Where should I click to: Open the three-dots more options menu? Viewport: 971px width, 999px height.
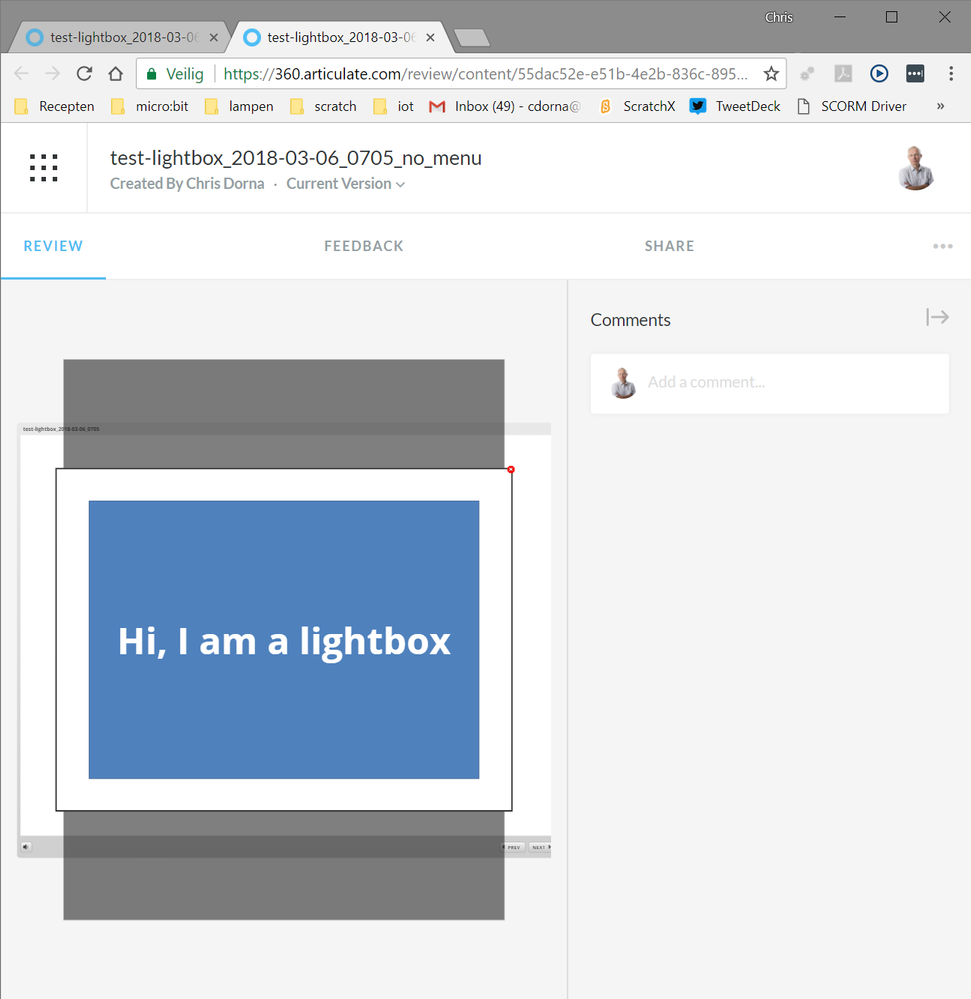point(942,246)
